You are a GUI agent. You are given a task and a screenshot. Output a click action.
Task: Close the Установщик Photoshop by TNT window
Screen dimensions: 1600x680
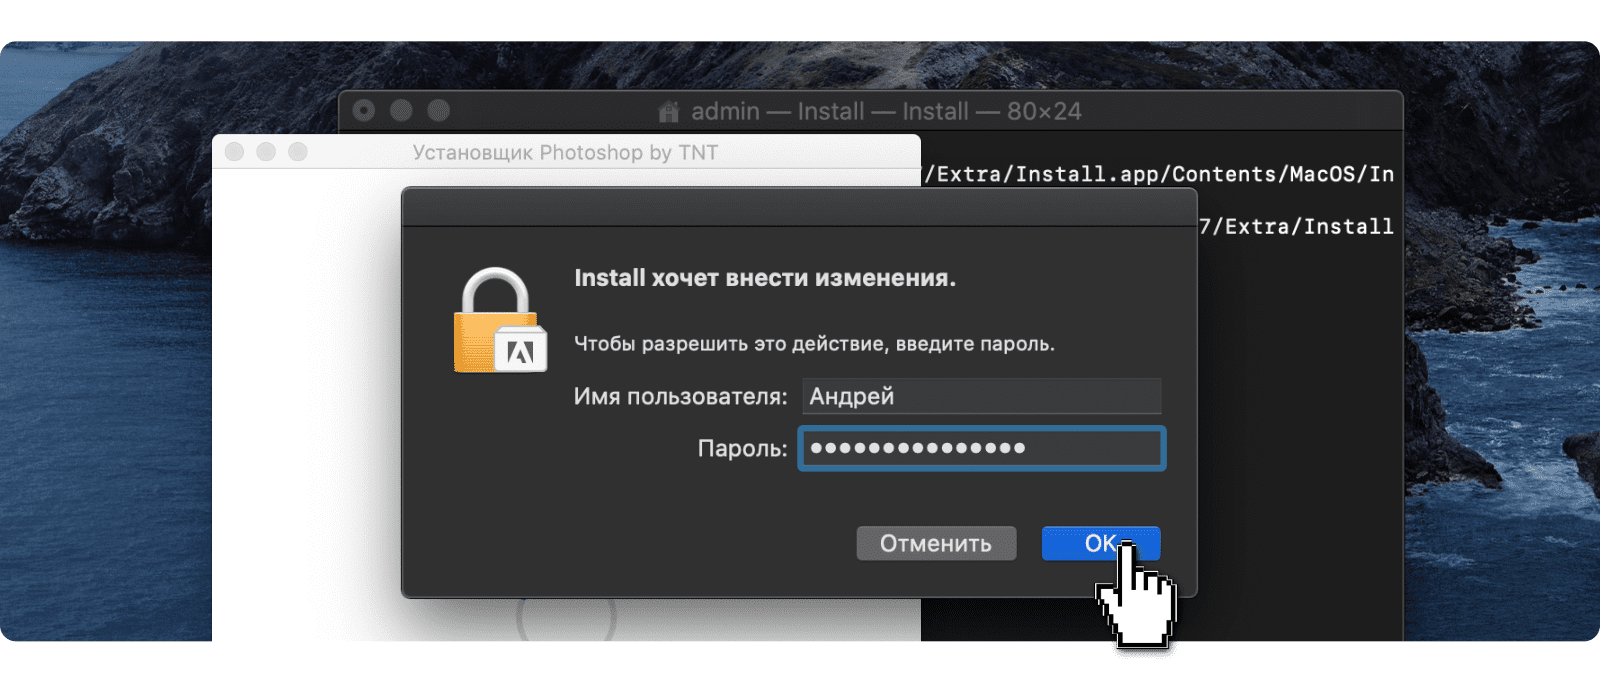(234, 152)
